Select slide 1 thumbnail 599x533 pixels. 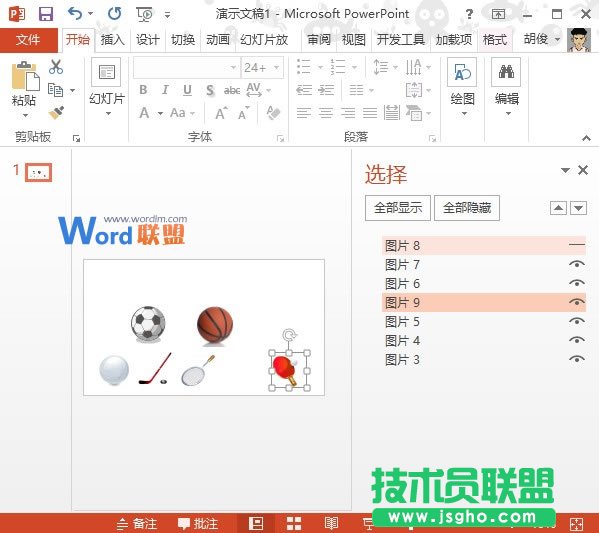(x=38, y=172)
